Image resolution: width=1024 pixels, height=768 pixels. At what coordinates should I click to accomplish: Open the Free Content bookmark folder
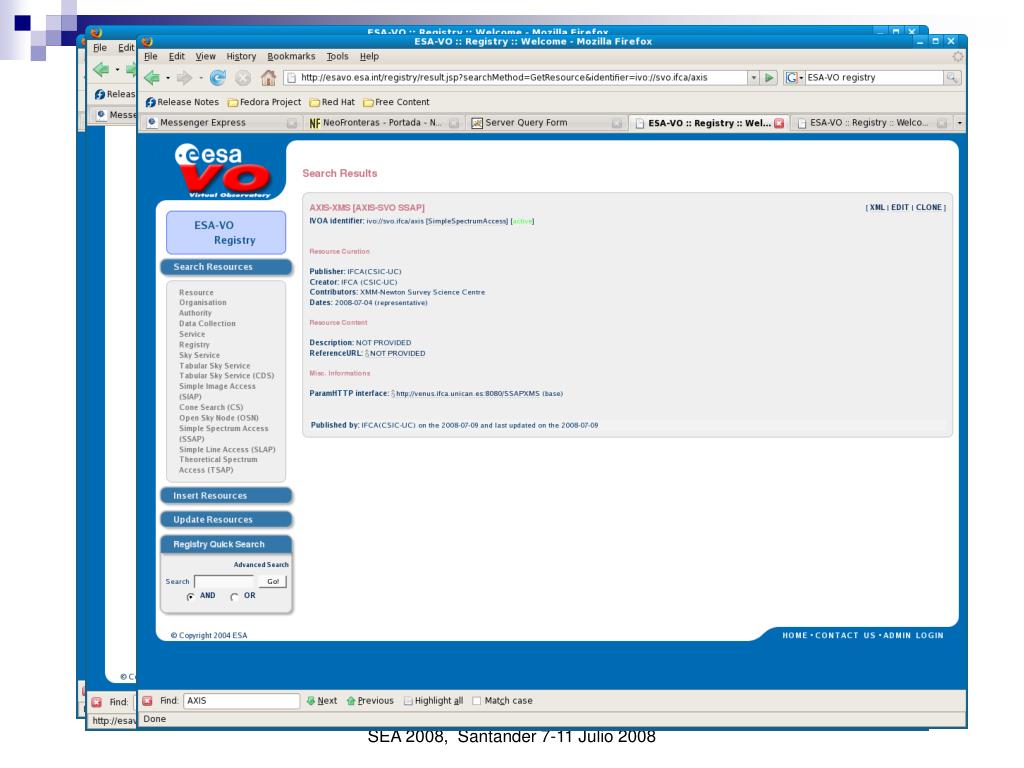pyautogui.click(x=396, y=103)
